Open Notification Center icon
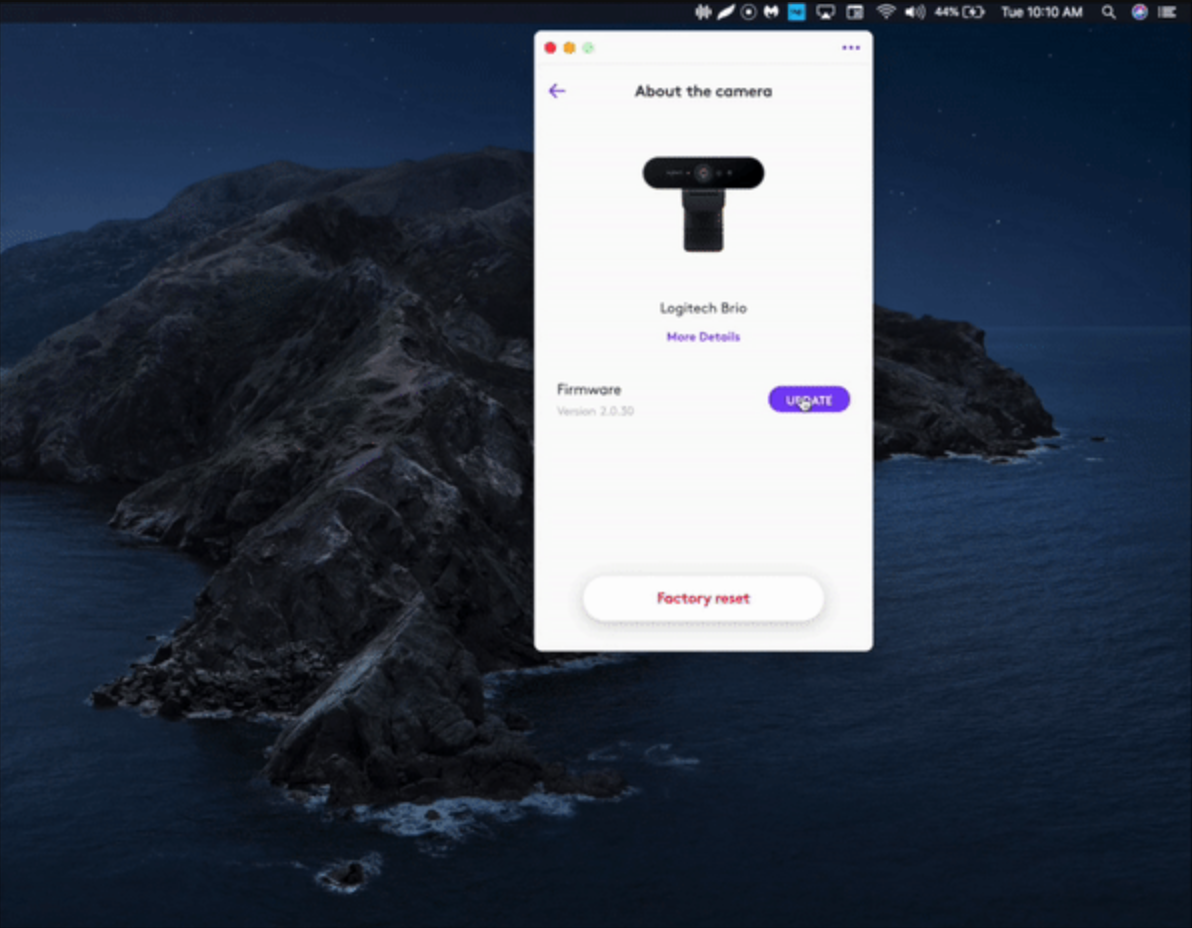 point(1167,11)
